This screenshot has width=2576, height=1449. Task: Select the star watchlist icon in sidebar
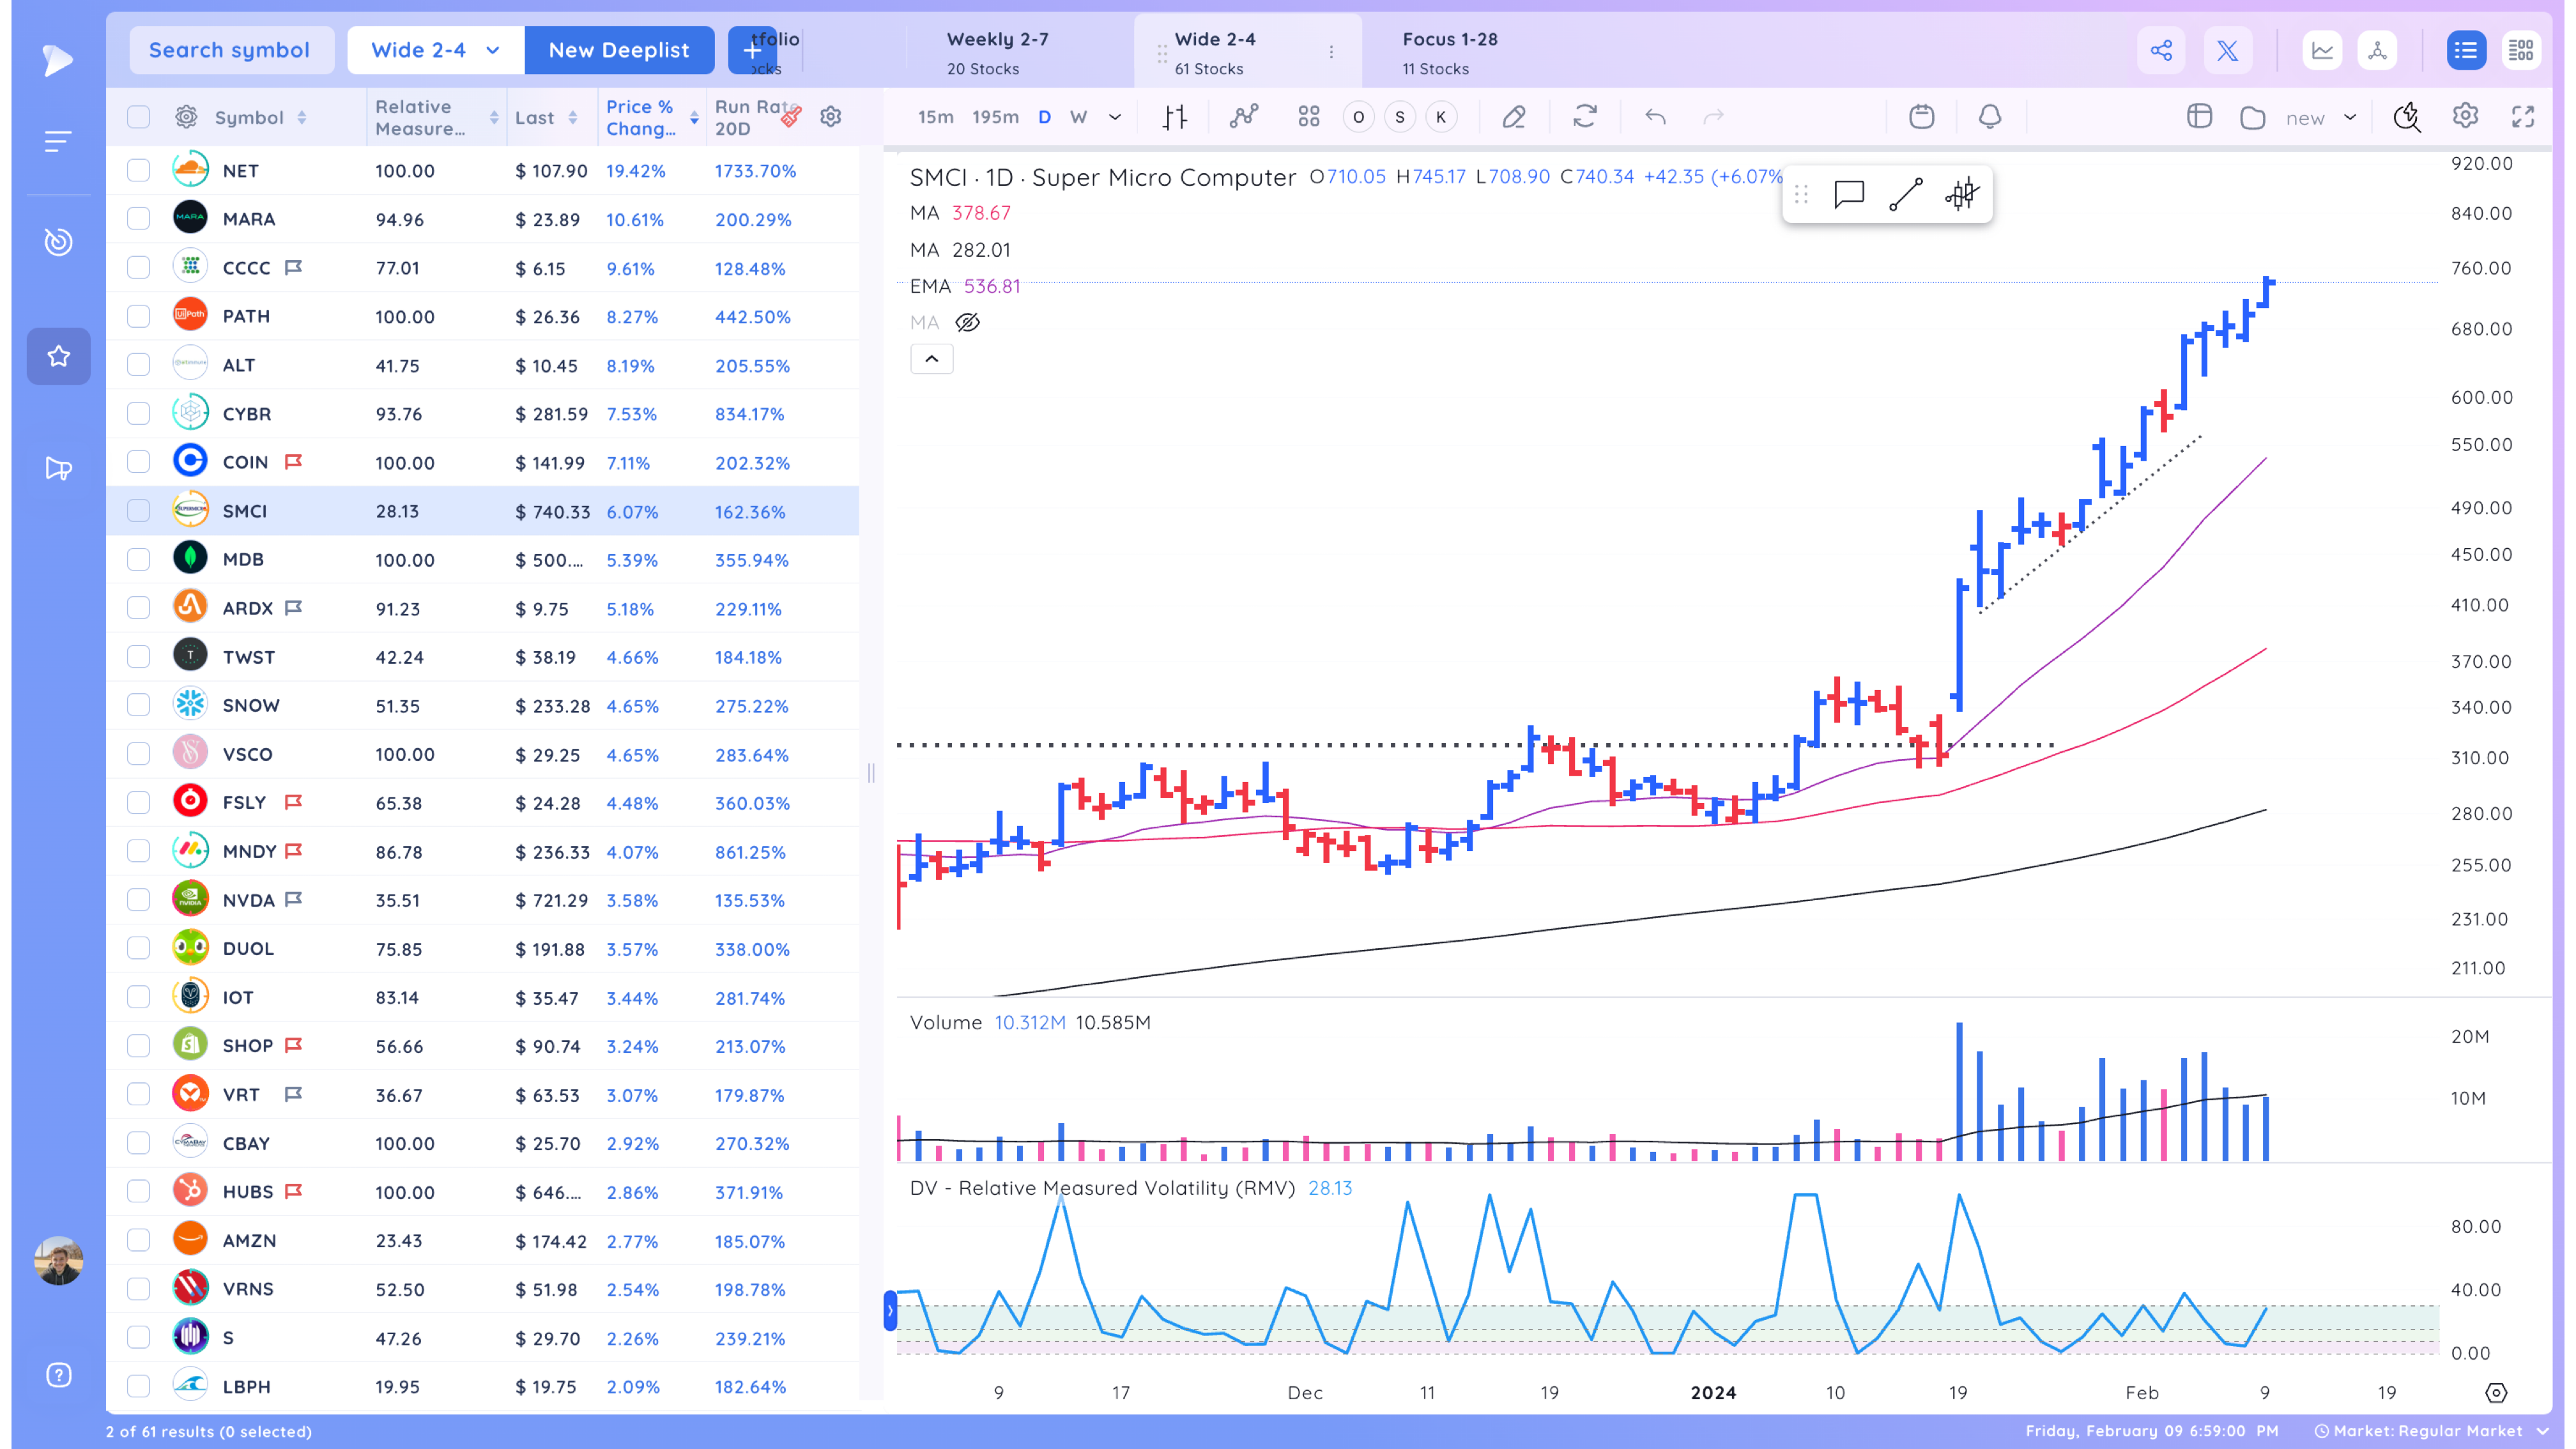click(x=58, y=356)
